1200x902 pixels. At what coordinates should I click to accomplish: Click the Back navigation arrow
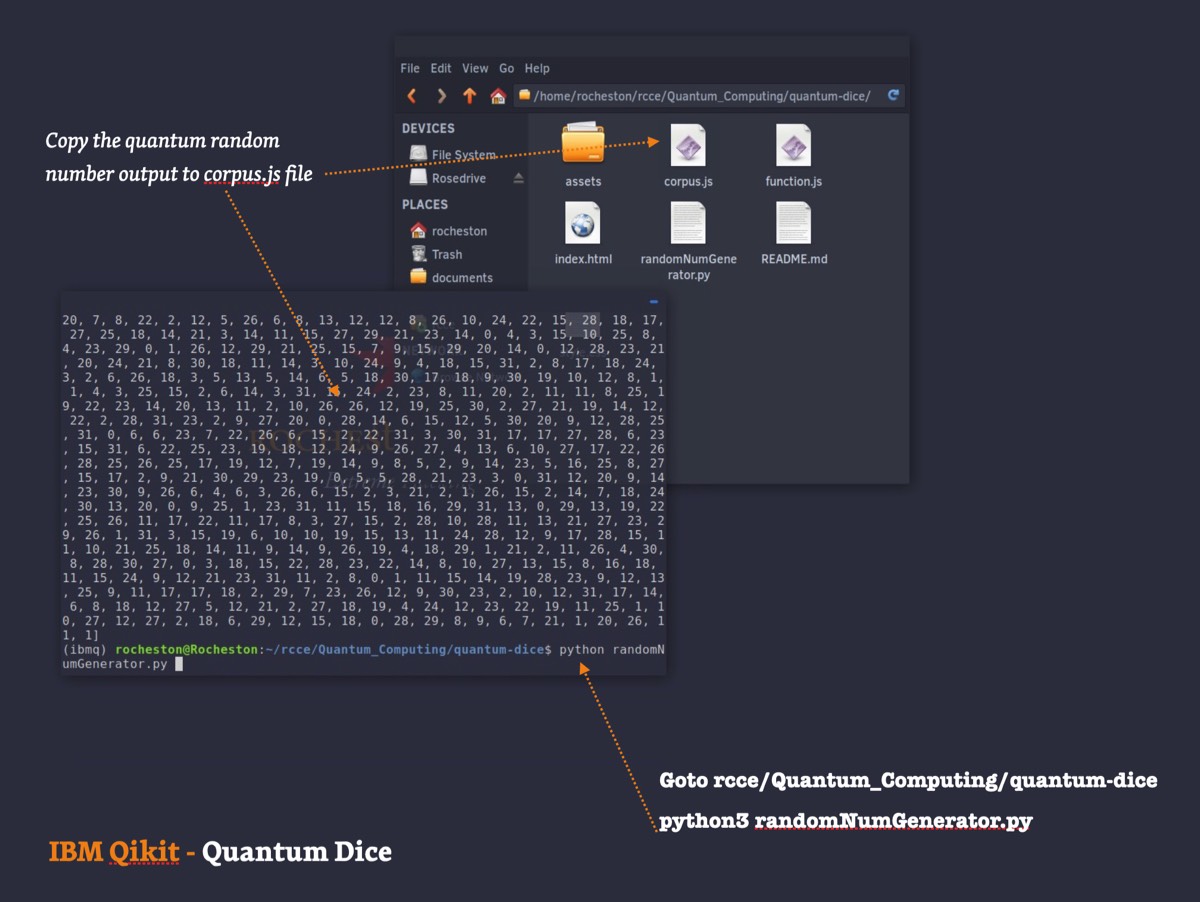[x=412, y=96]
